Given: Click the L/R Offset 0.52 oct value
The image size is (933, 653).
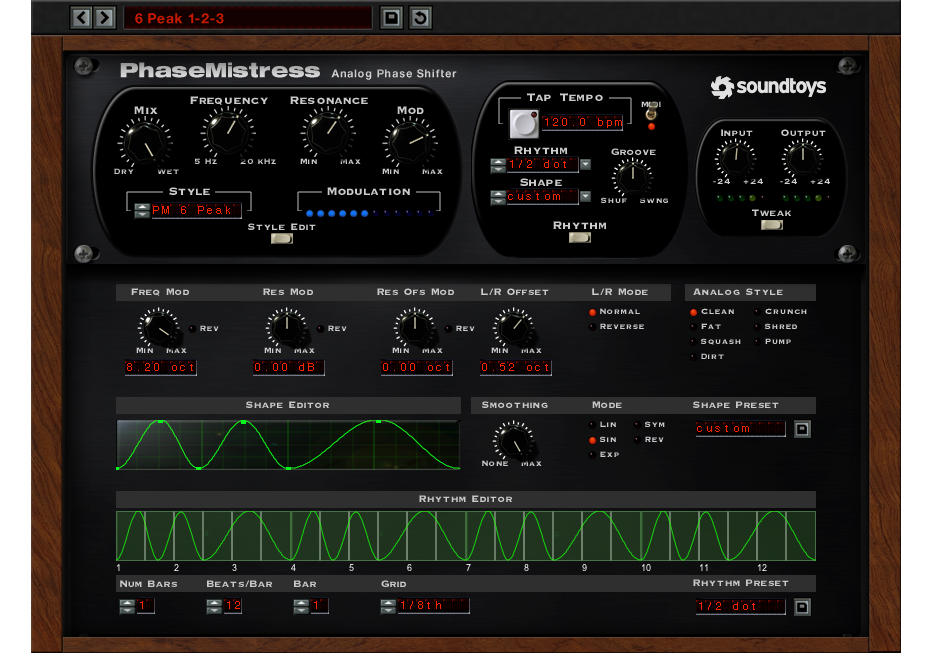Looking at the screenshot, I should click(515, 367).
